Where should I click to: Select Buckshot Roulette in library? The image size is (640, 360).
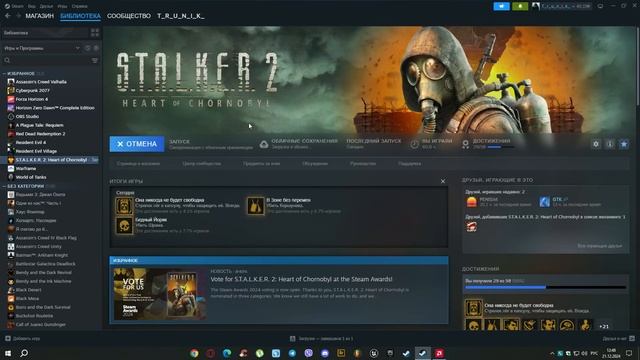(x=34, y=316)
